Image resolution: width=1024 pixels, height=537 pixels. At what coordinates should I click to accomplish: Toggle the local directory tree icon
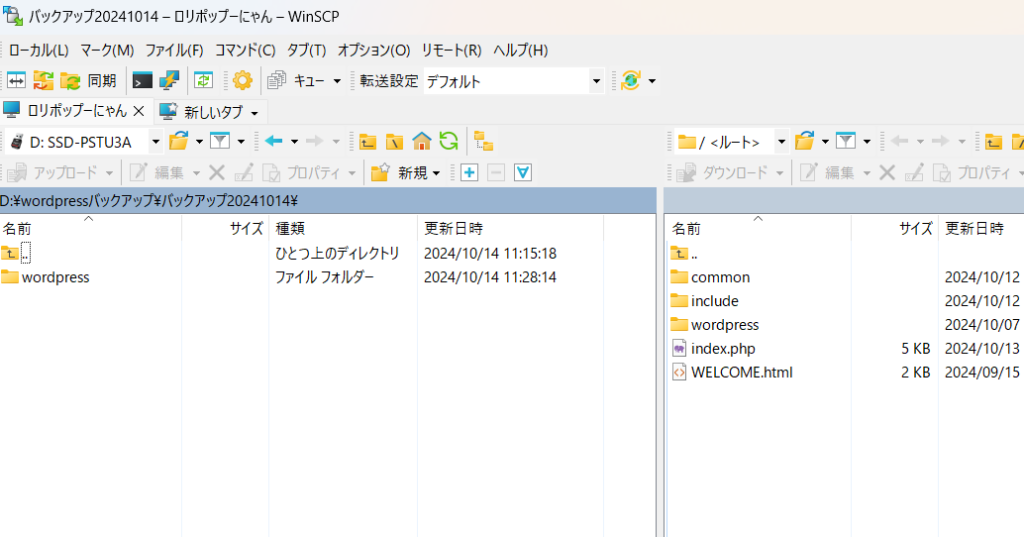coord(484,141)
